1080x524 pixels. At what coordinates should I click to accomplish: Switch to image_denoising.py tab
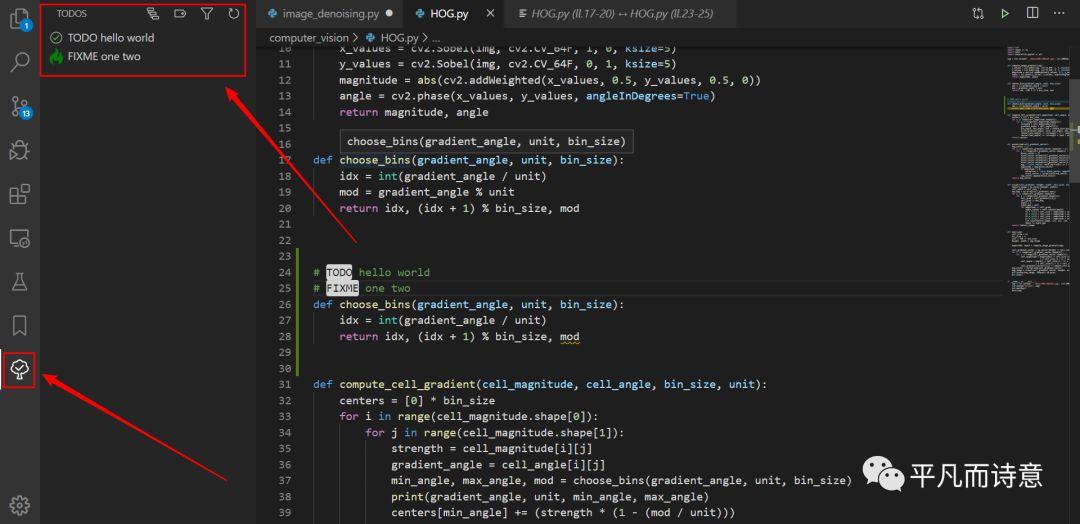[x=330, y=13]
